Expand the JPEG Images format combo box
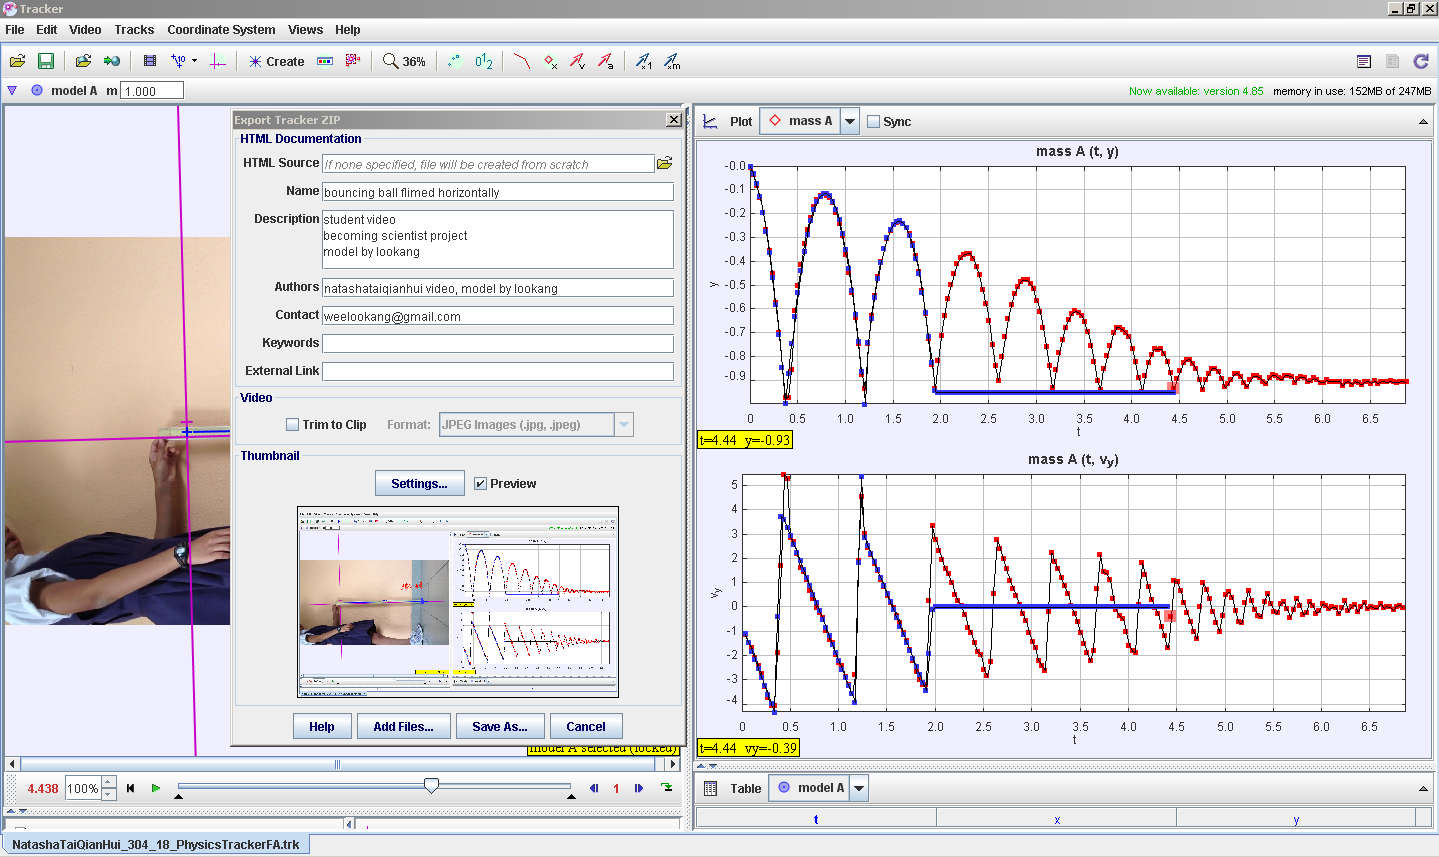This screenshot has height=857, width=1439. point(624,425)
